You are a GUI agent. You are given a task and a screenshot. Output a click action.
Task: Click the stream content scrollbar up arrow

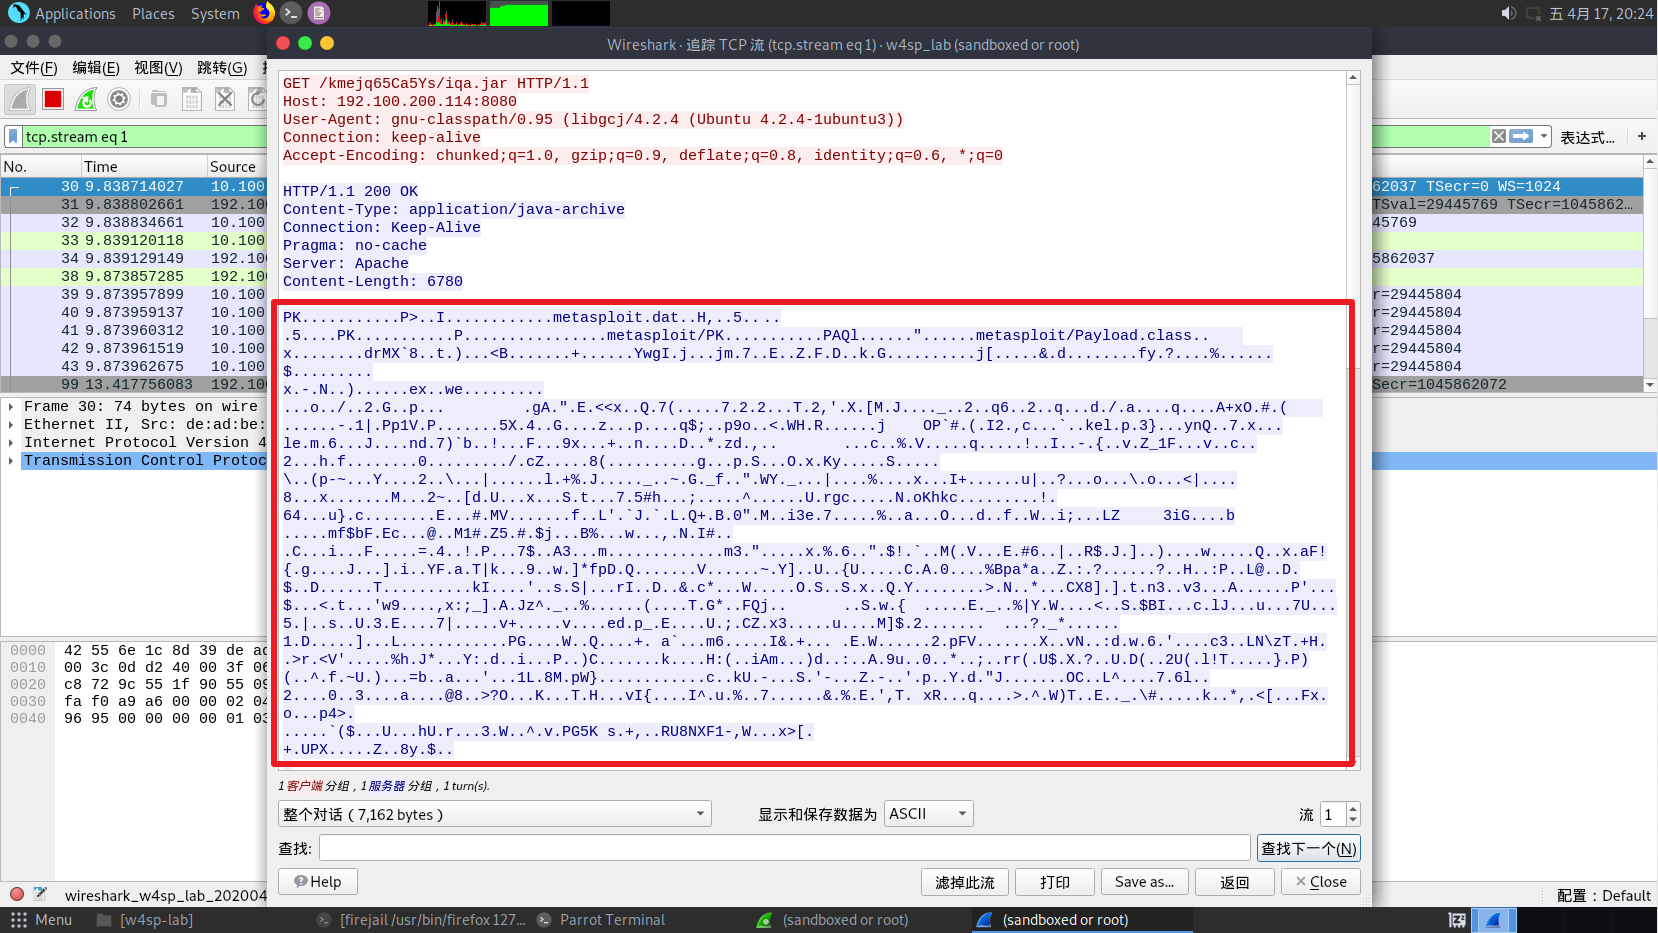coord(1353,78)
